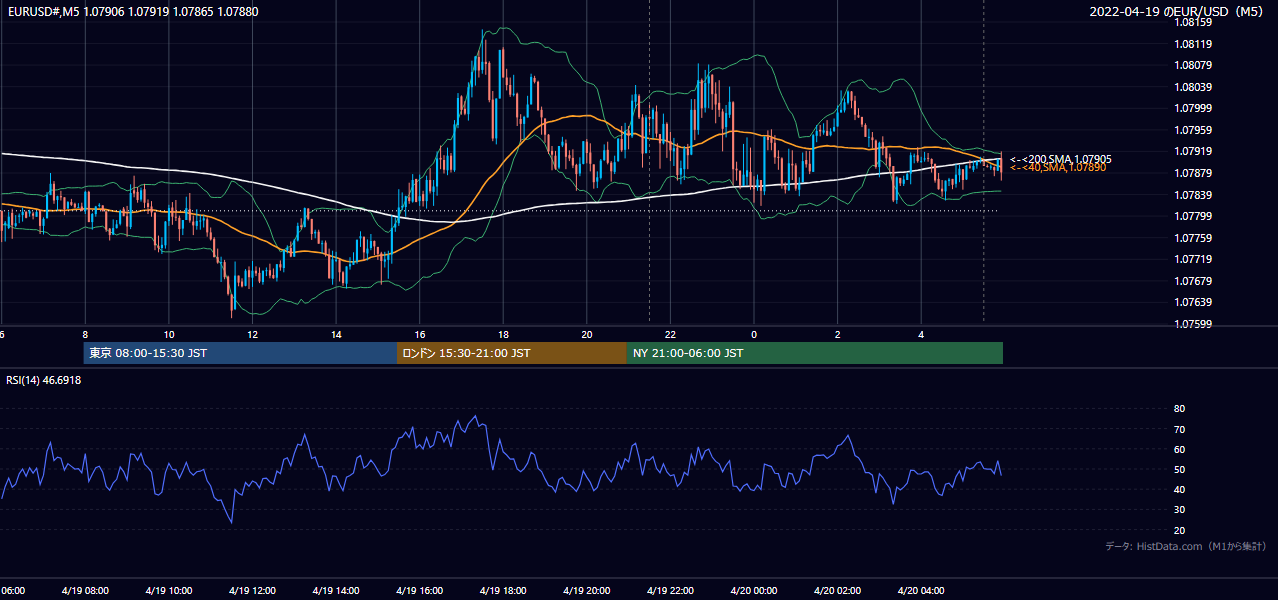Click the RSI(14) 46.6918 indicator label
The width and height of the screenshot is (1278, 600).
point(44,380)
